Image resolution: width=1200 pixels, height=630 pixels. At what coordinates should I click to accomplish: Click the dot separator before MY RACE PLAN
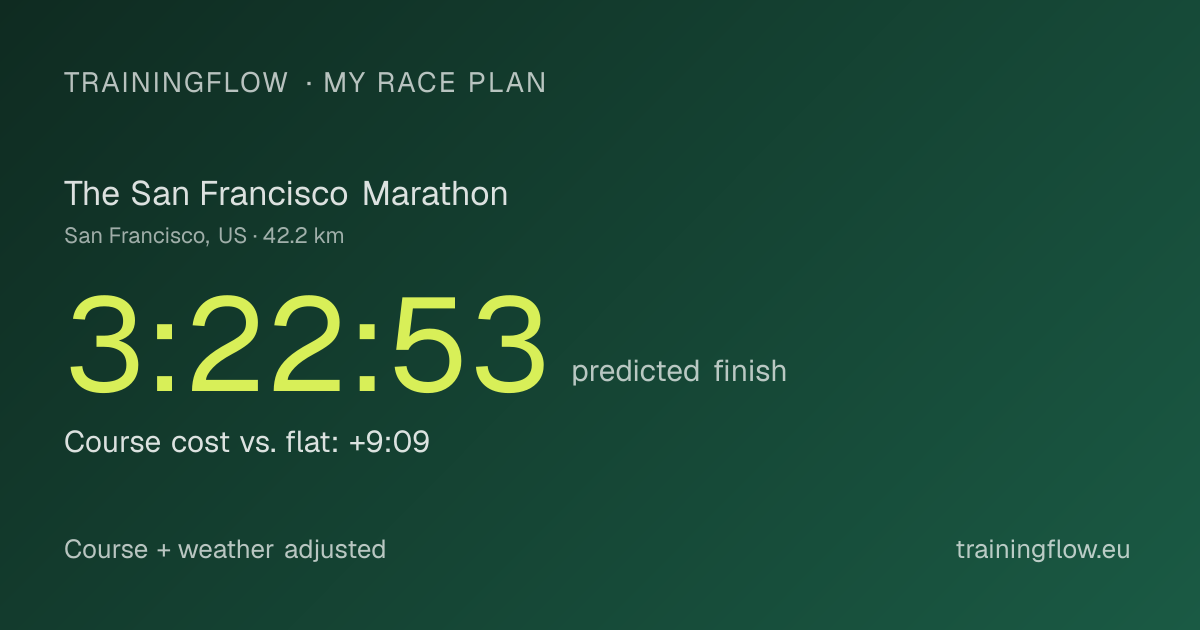click(308, 84)
